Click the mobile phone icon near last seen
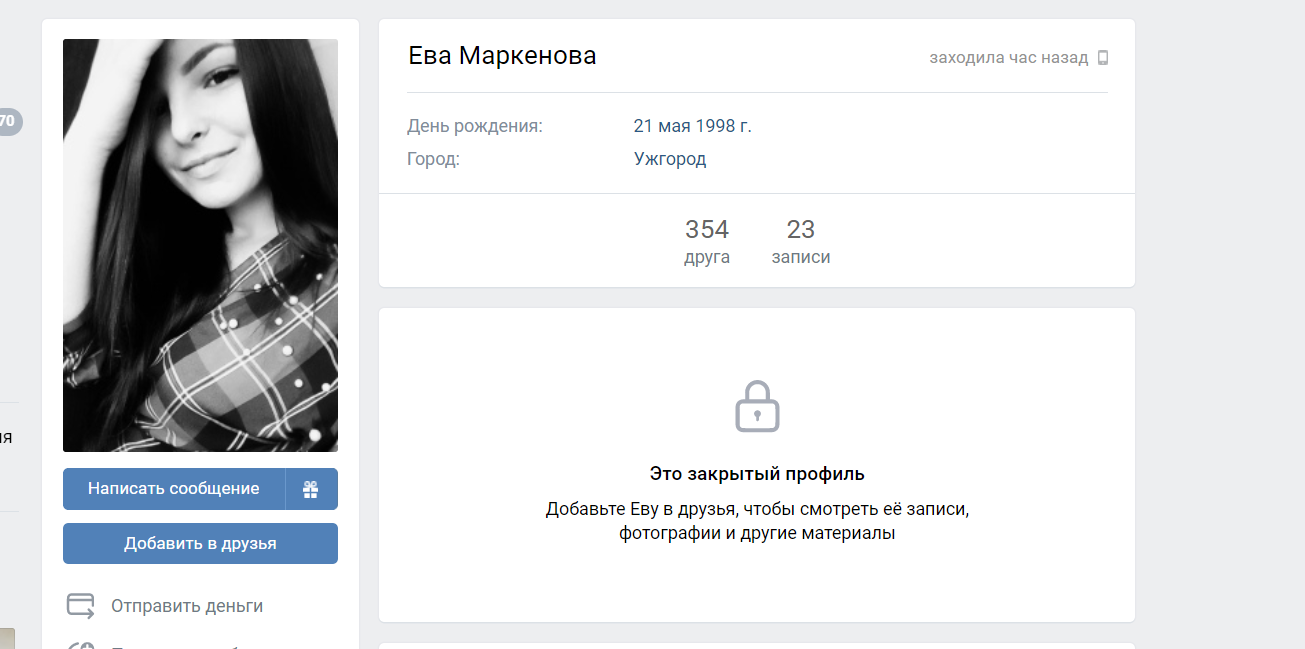 (x=1103, y=58)
